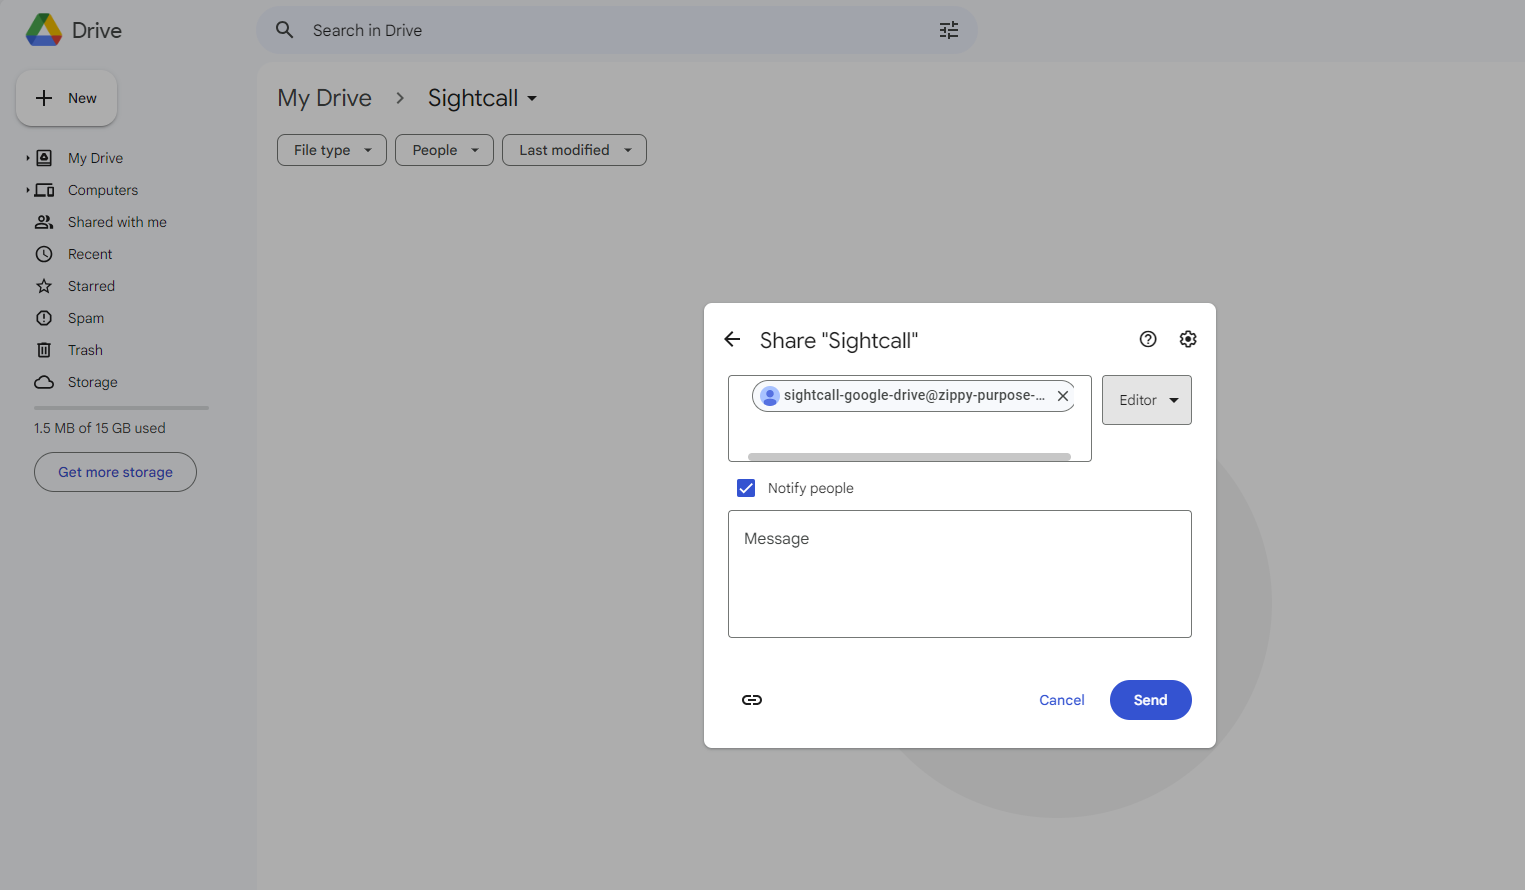
Task: Click the Google Drive logo
Action: click(x=44, y=30)
